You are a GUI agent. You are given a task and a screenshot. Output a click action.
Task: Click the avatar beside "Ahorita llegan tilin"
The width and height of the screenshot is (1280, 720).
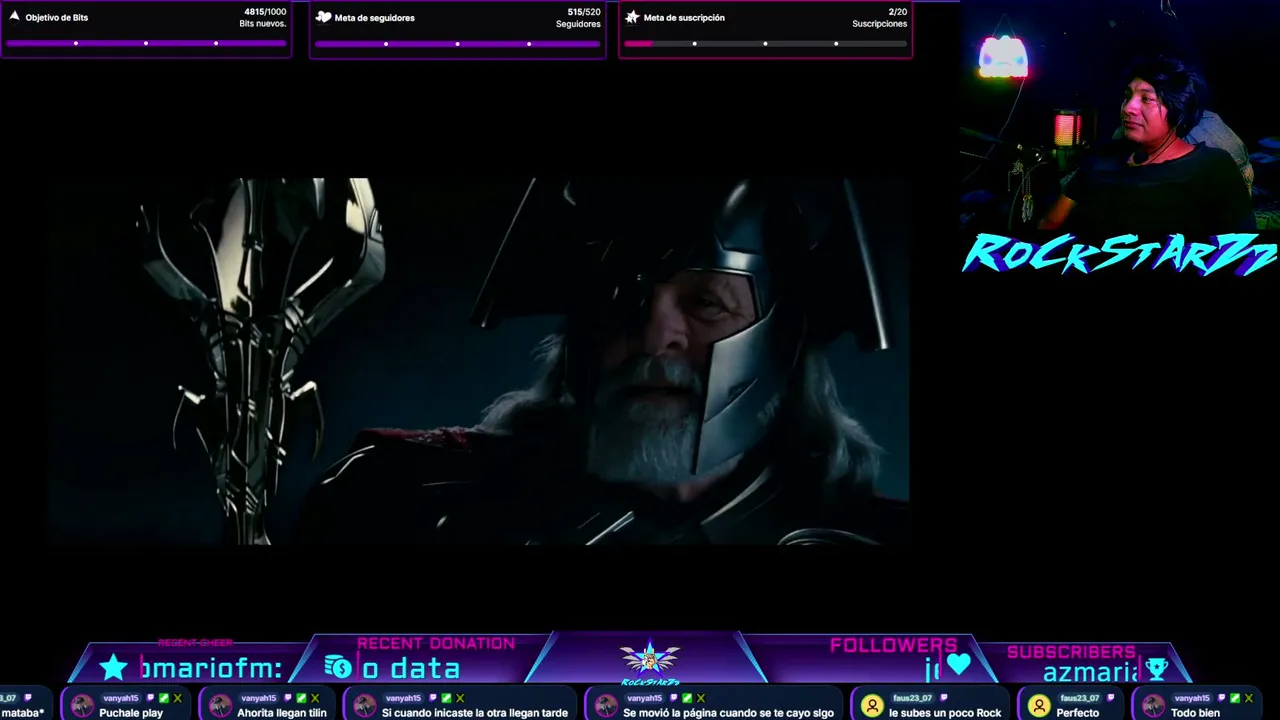(x=220, y=706)
